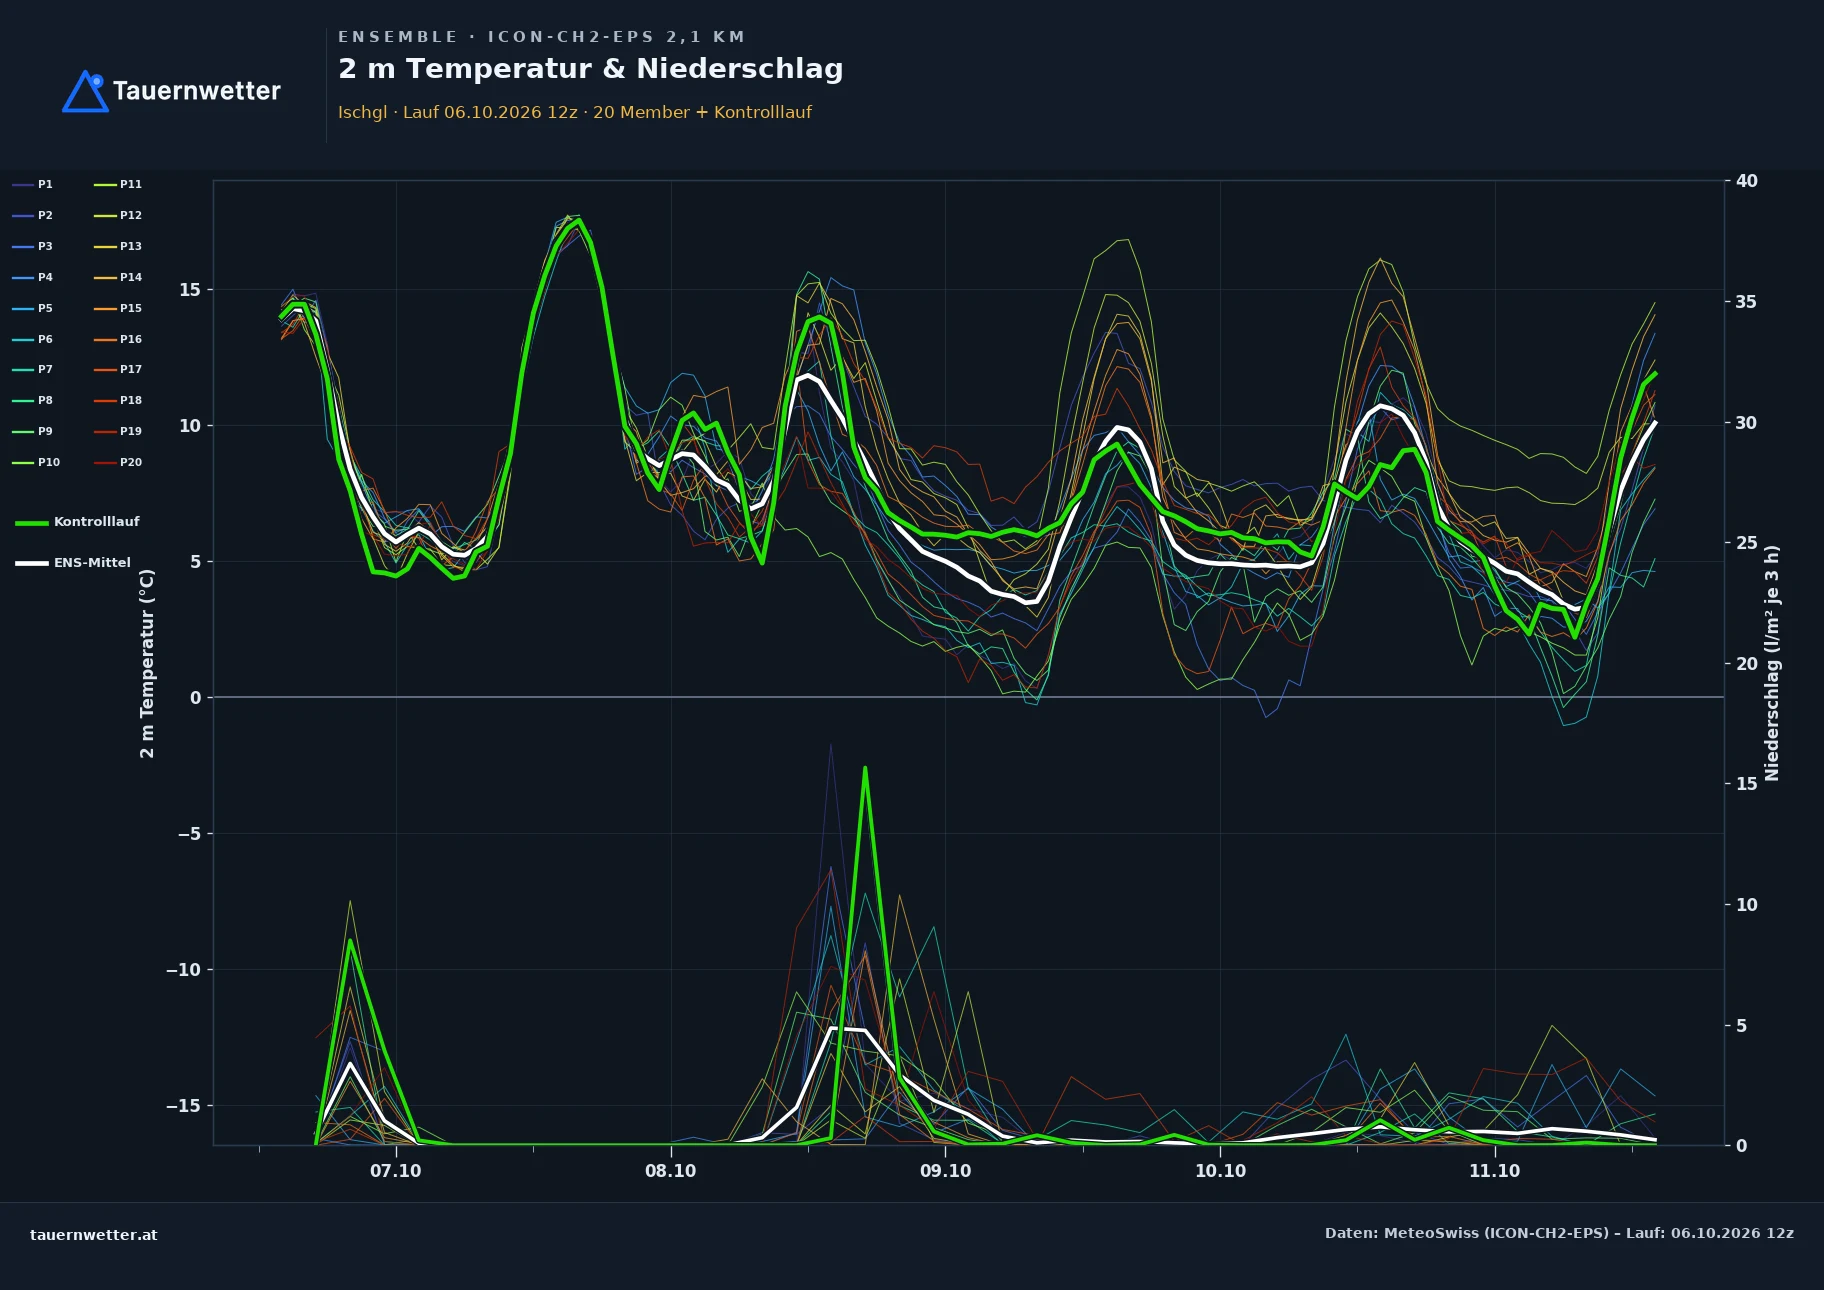
Task: Toggle the Kontrolllauf legend entry
Action: tap(77, 522)
